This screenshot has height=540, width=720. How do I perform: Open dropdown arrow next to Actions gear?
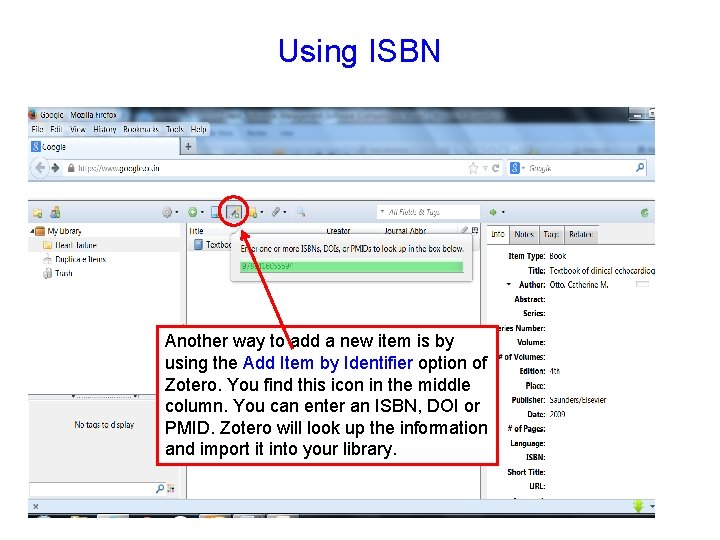coord(177,212)
